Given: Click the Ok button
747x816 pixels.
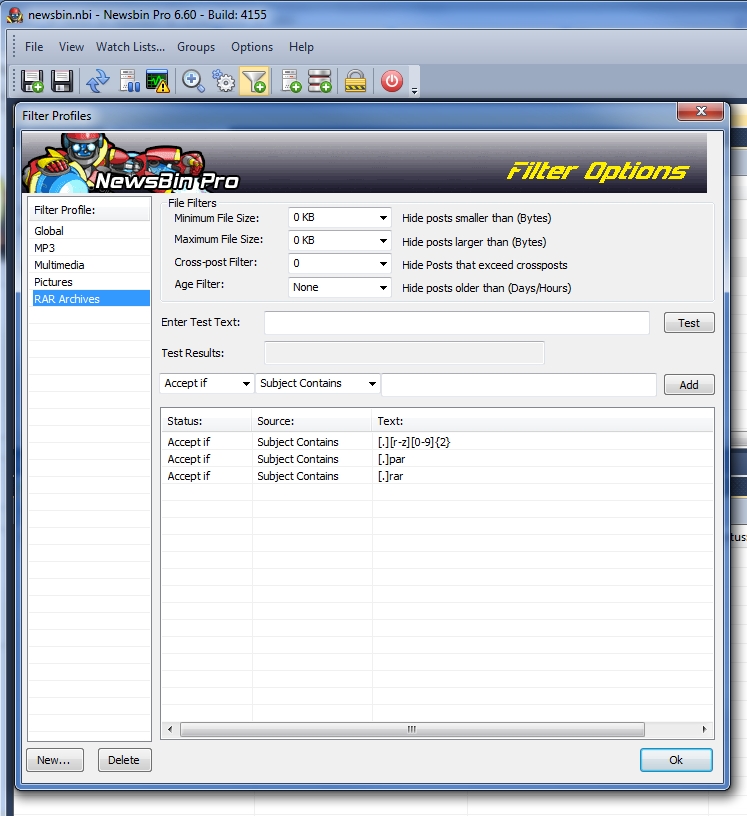Looking at the screenshot, I should [x=676, y=760].
